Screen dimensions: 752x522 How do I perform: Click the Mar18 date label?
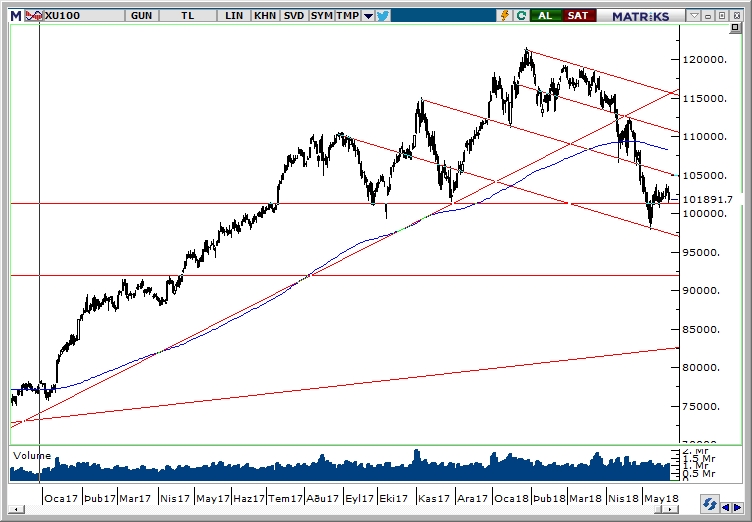(586, 498)
